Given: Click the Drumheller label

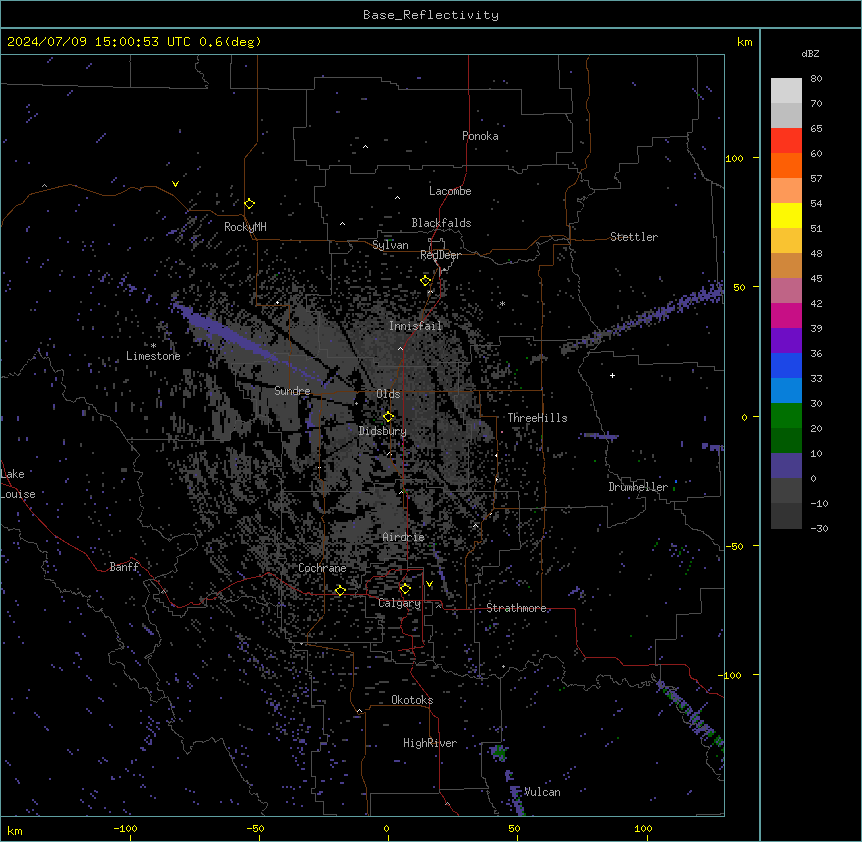Looking at the screenshot, I should [638, 487].
